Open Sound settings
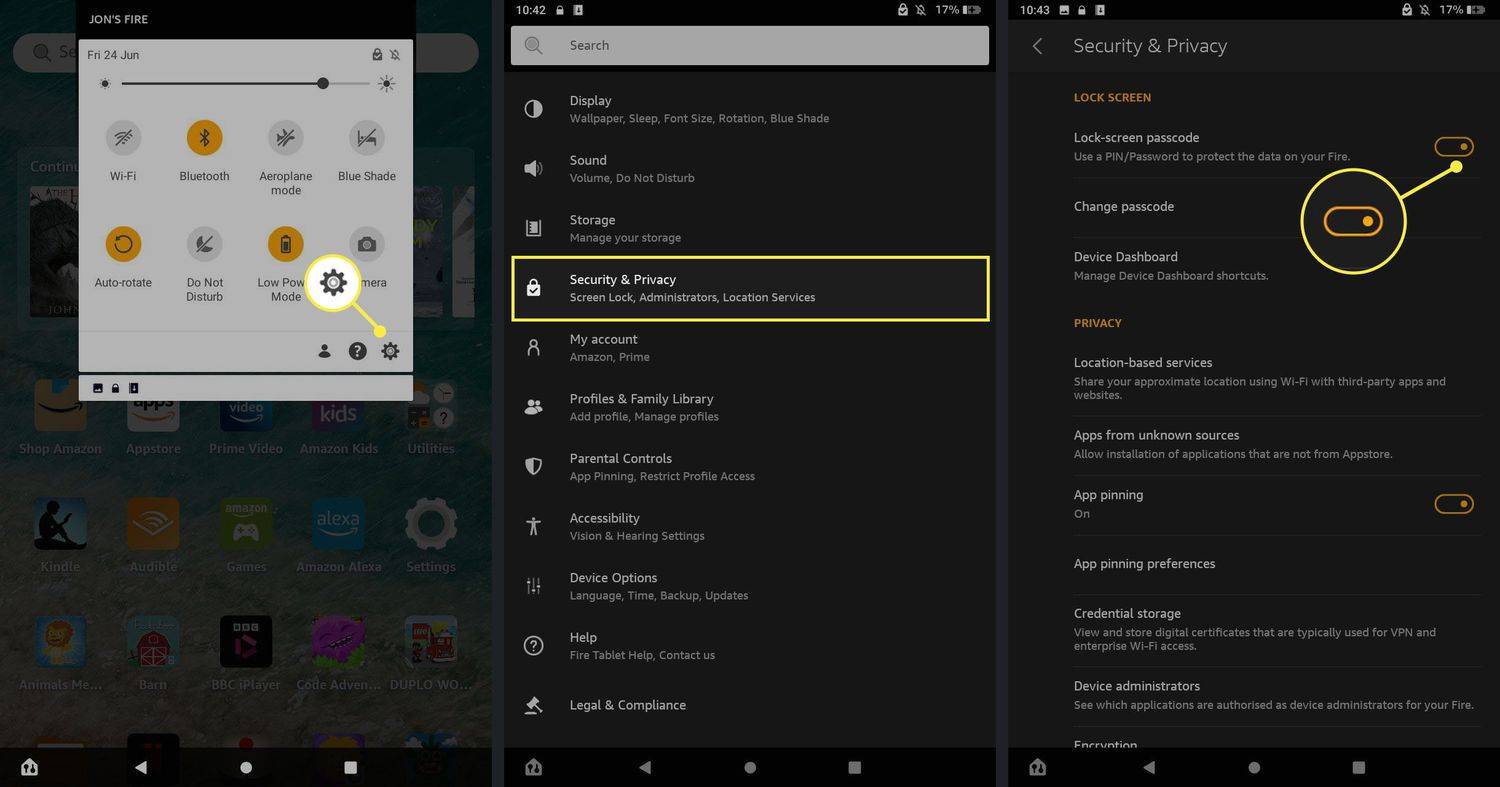This screenshot has height=787, width=1500. click(750, 169)
